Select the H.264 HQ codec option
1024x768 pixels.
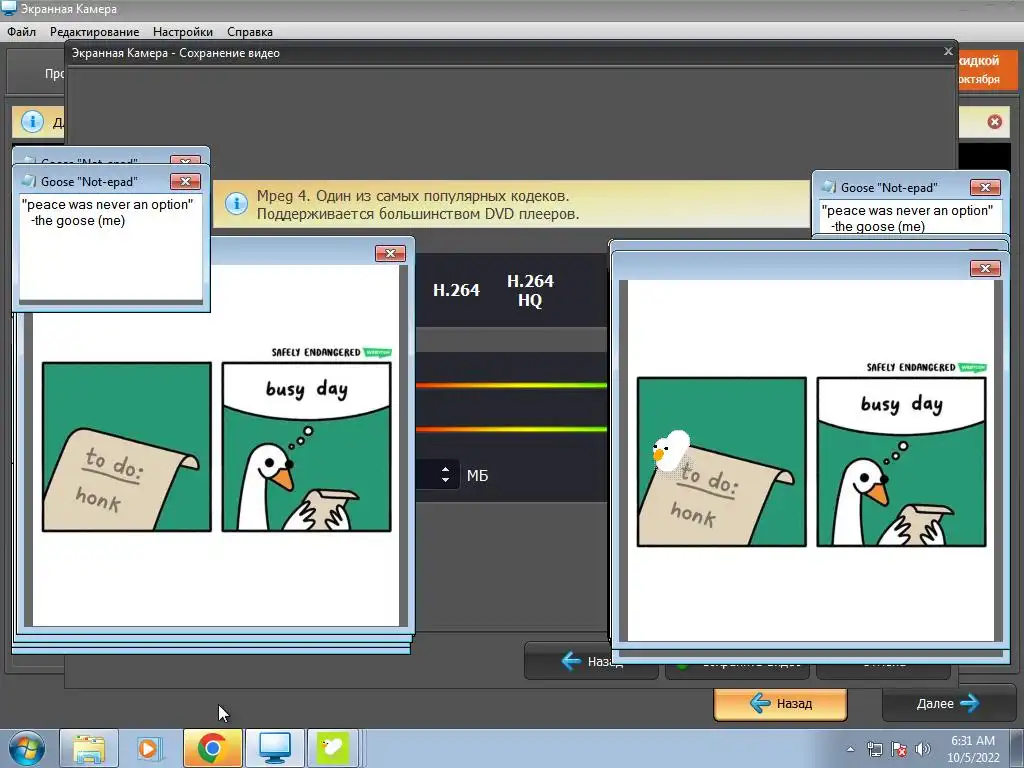coord(530,290)
